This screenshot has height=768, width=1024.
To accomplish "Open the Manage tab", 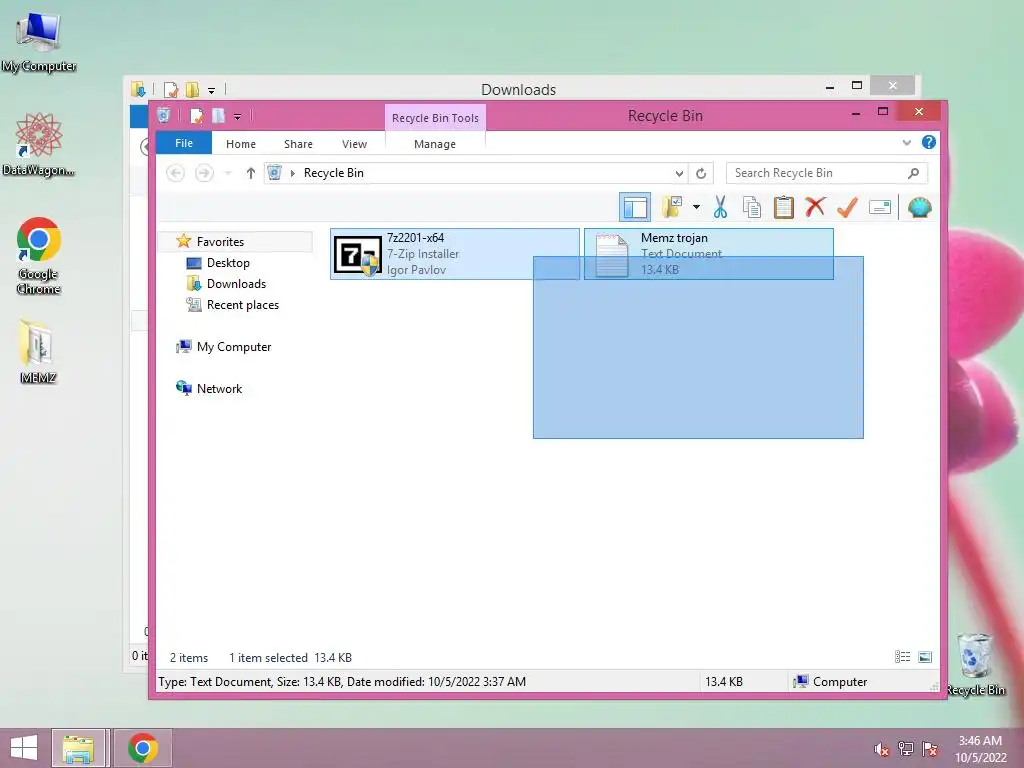I will [x=435, y=144].
